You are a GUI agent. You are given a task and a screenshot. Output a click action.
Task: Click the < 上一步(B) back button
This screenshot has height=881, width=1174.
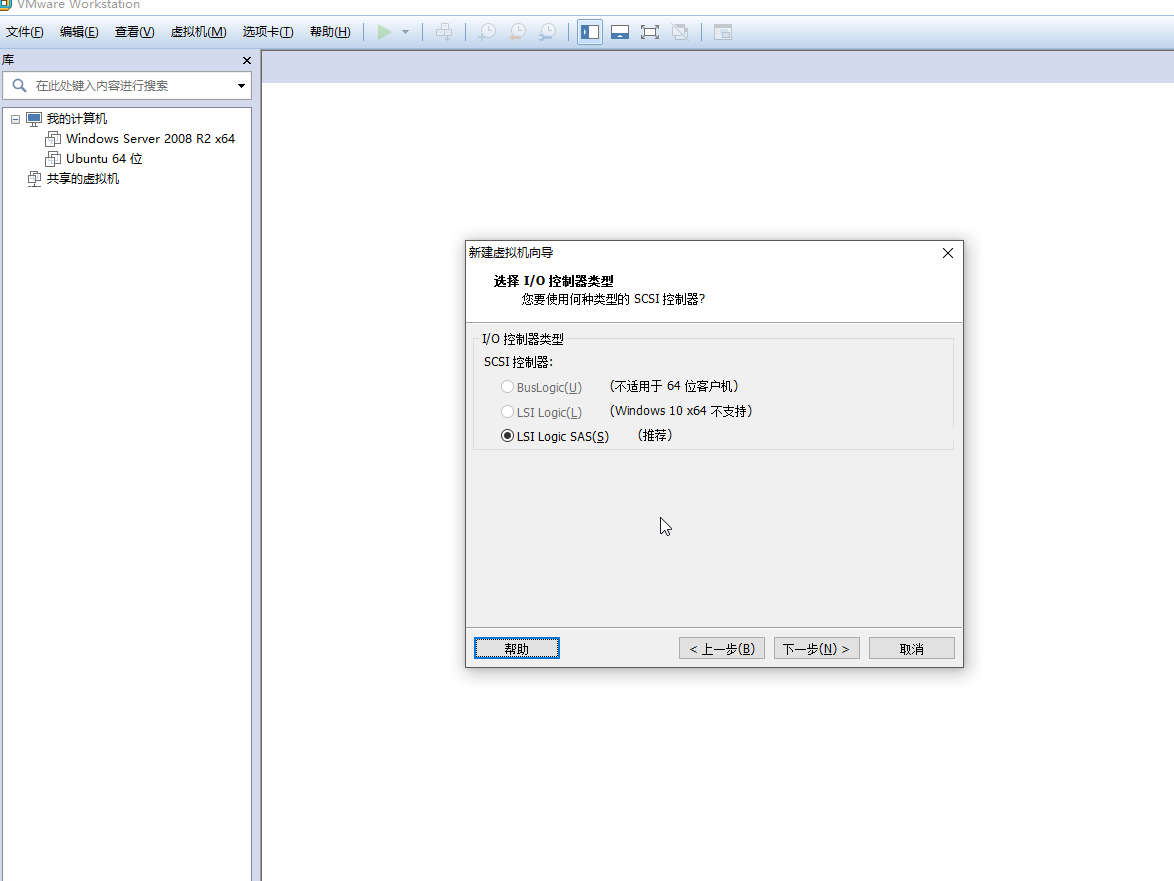[722, 648]
